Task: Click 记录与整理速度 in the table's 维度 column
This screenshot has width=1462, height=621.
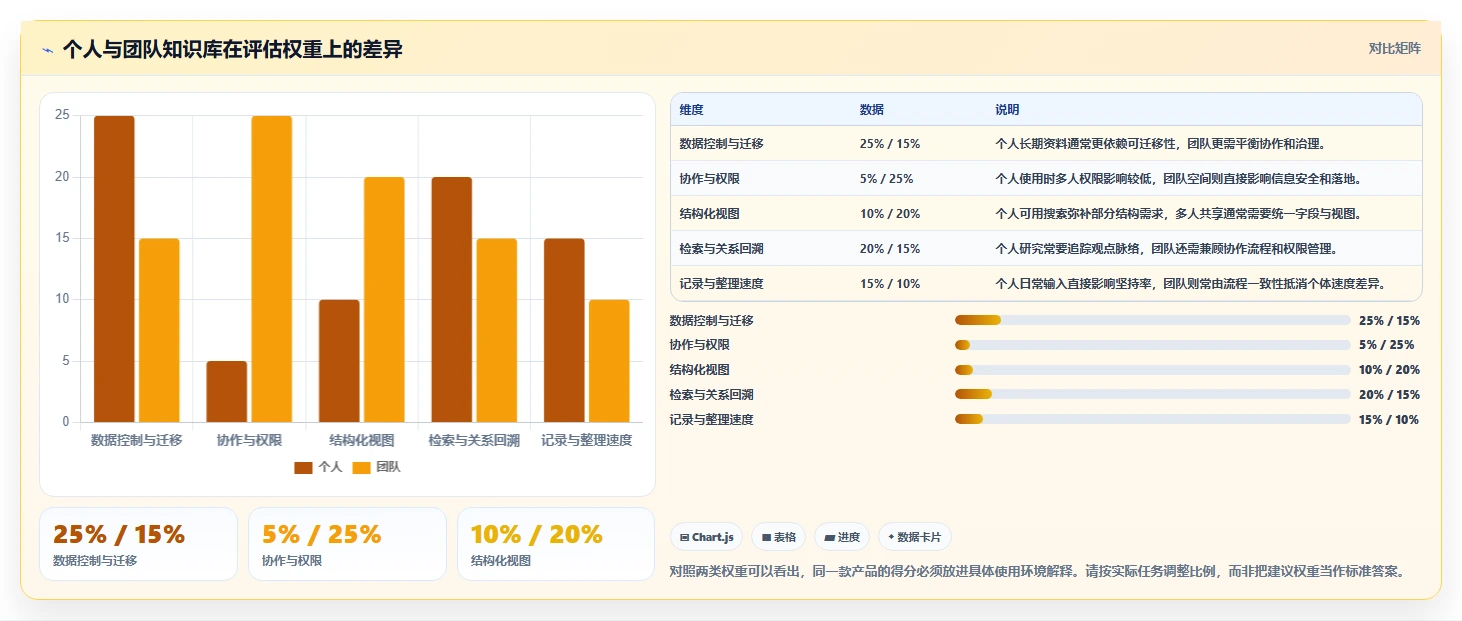Action: [721, 284]
